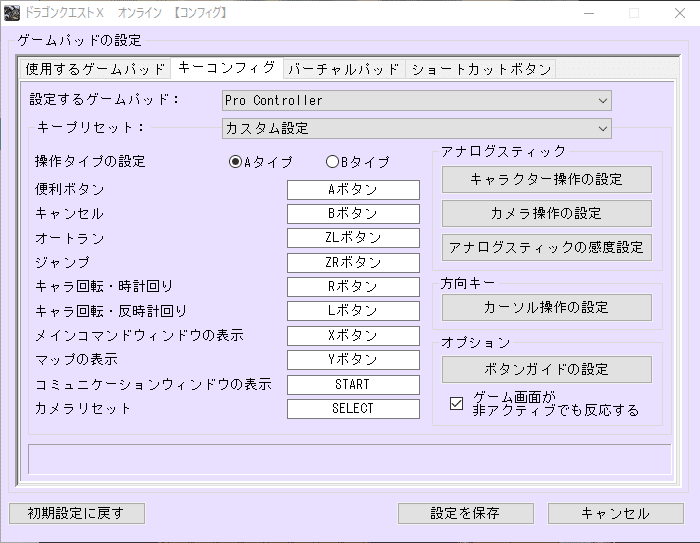Screen dimensions: 700x543
Task: Click the キャラ回転・反時計回り field (Lボタン)
Action: point(353,311)
